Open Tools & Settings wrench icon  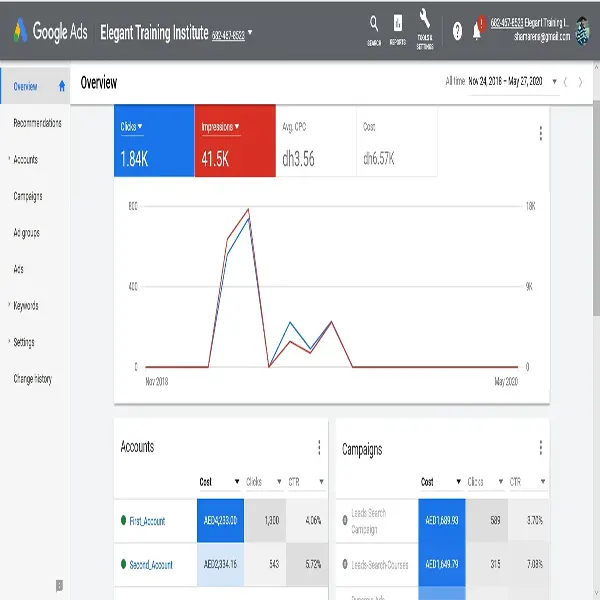(424, 24)
